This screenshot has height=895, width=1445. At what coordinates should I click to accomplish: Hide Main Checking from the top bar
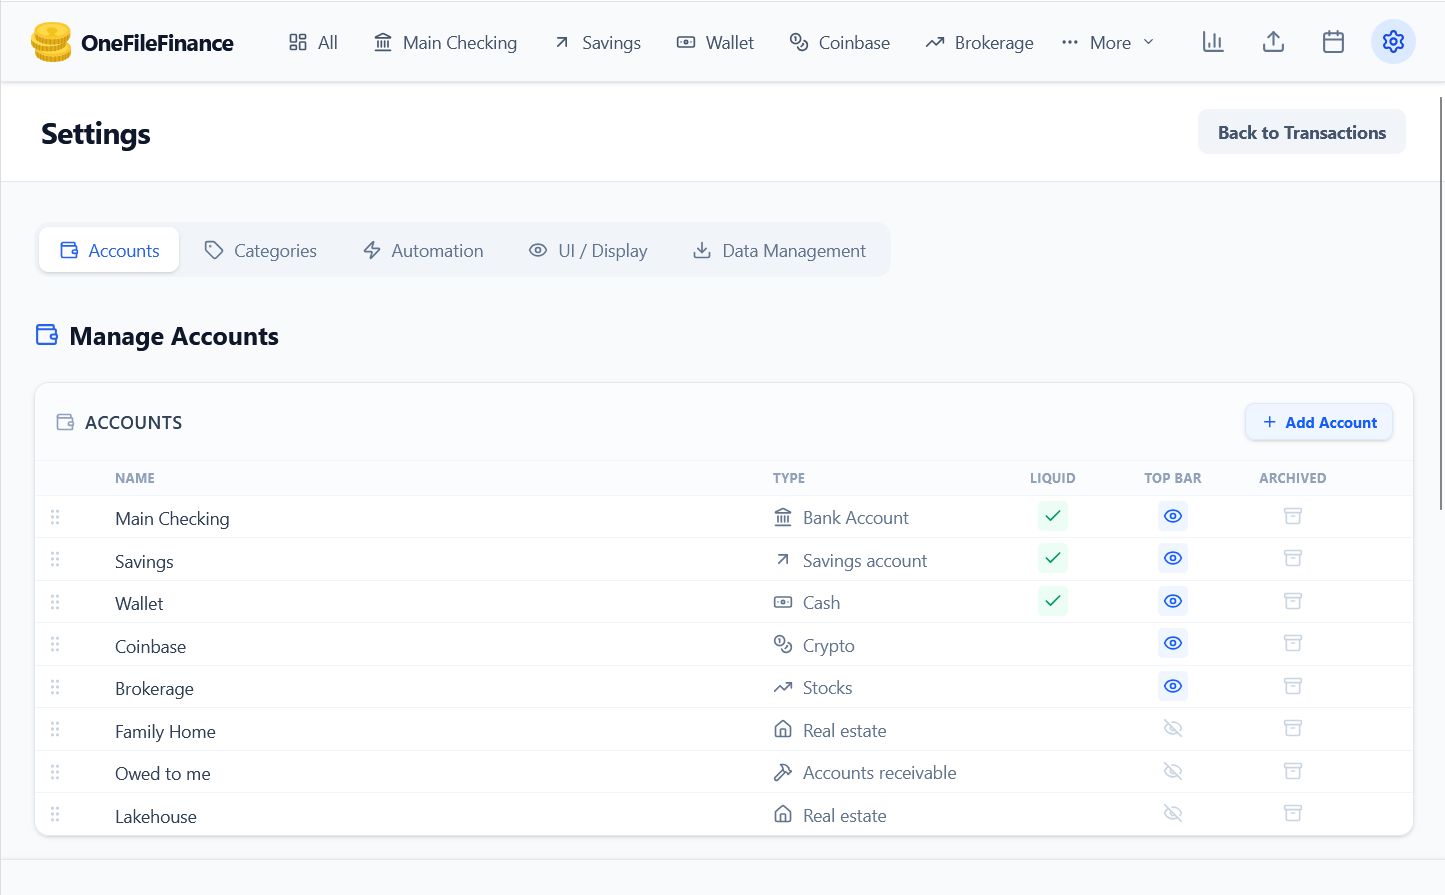[1172, 516]
